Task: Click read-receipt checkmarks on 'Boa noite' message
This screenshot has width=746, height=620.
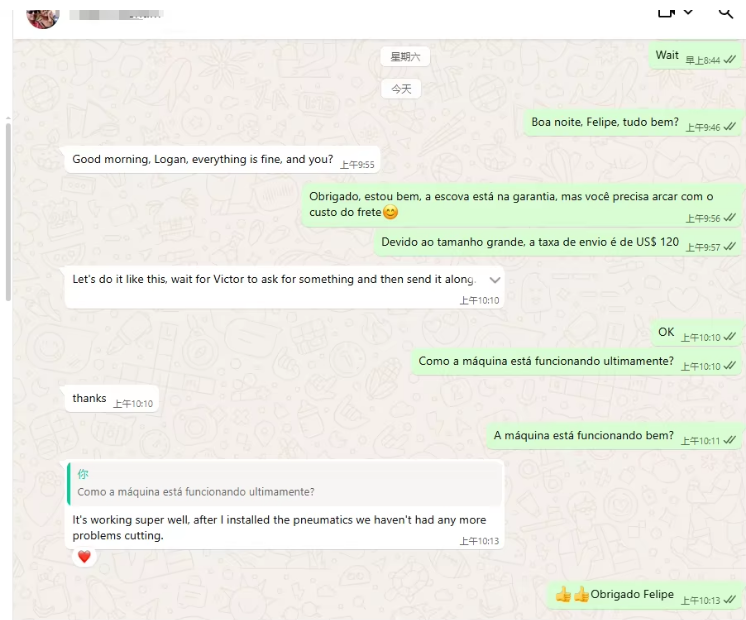Action: pos(729,127)
